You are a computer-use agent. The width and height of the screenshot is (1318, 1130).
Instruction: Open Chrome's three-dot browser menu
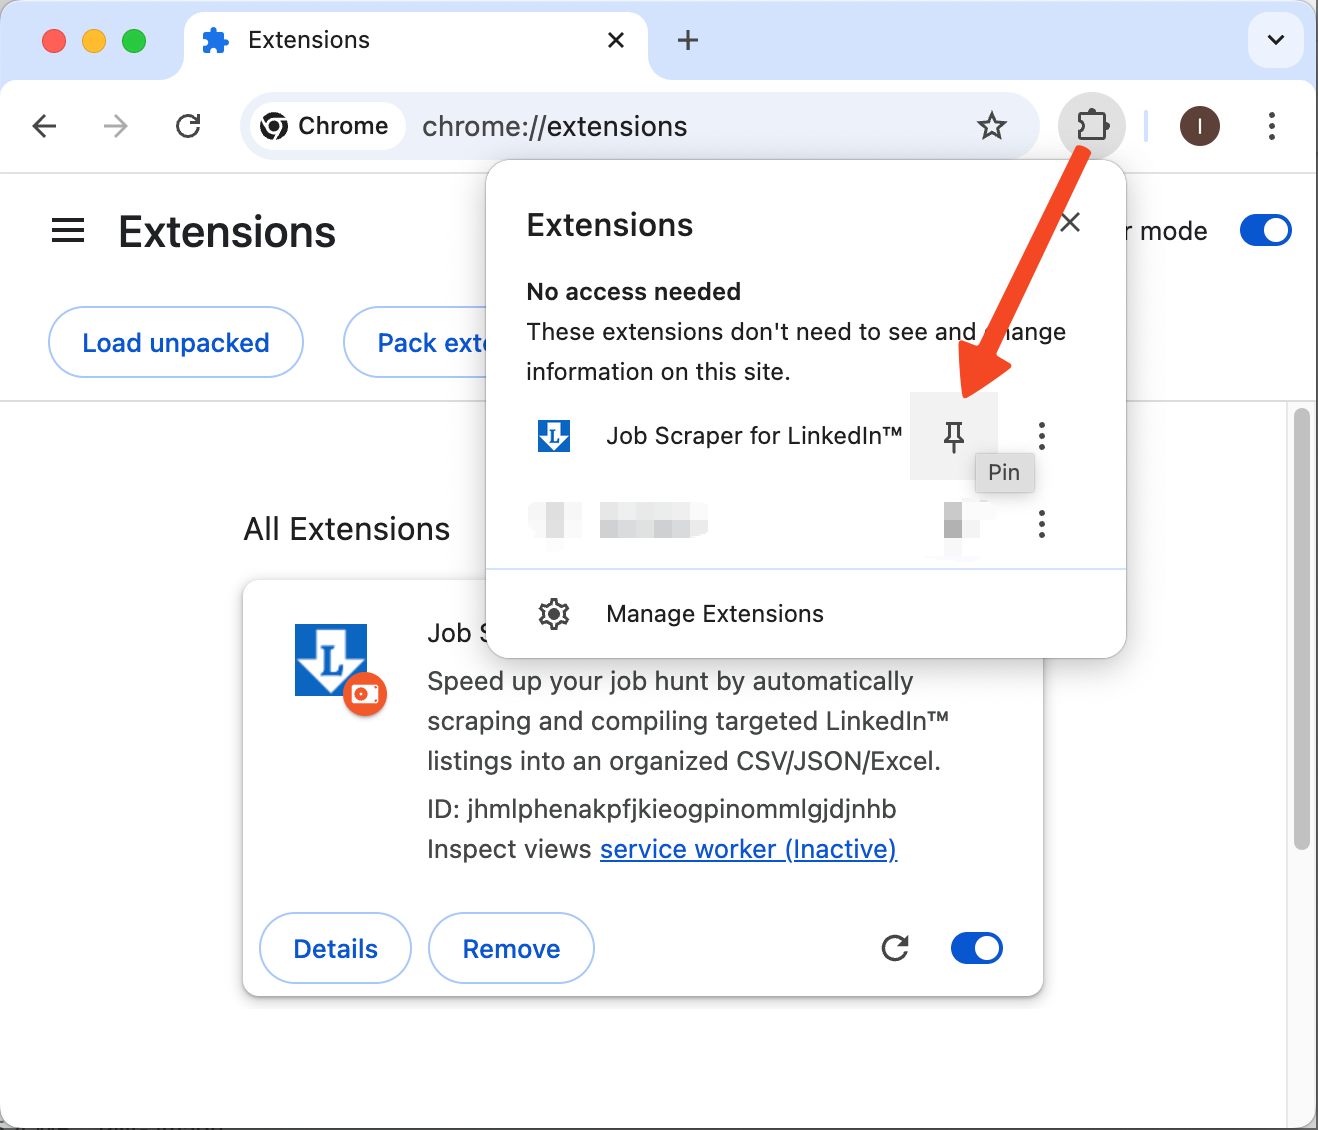pyautogui.click(x=1271, y=126)
